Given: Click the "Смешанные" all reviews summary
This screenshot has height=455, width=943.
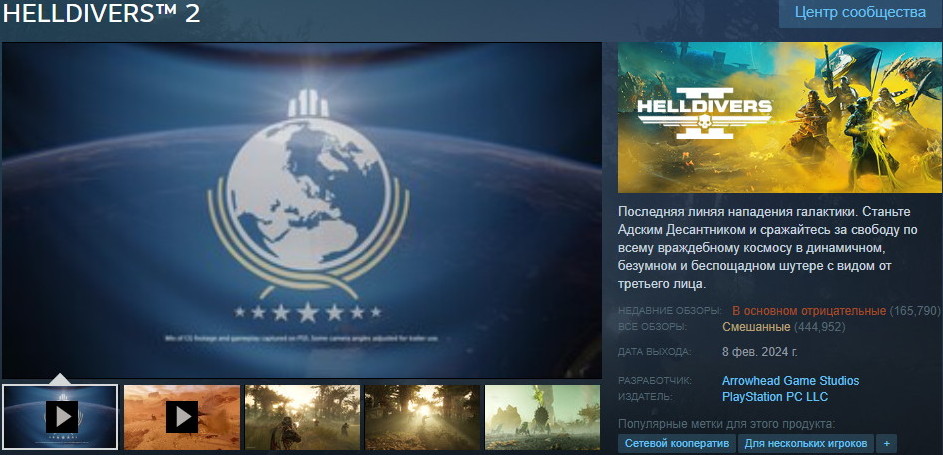Looking at the screenshot, I should [756, 327].
